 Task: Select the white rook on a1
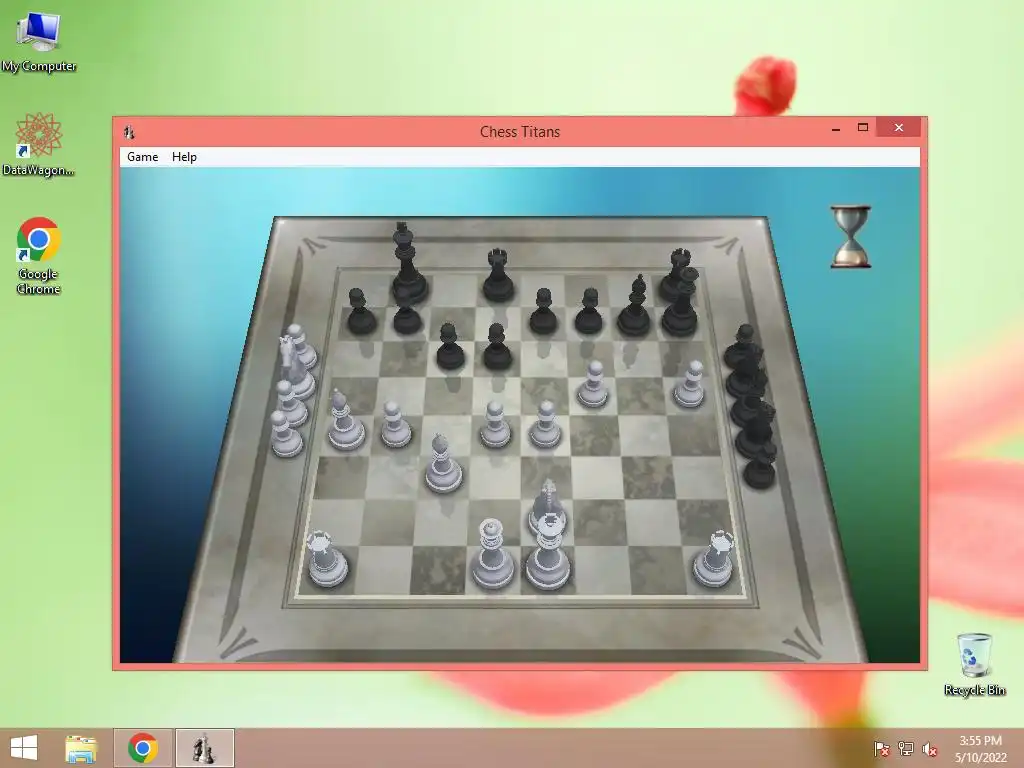pyautogui.click(x=327, y=559)
